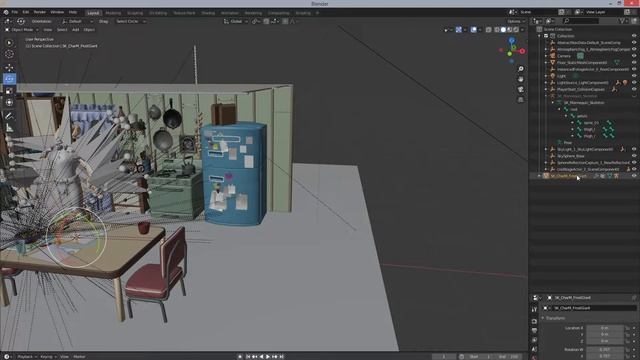This screenshot has height=360, width=640.
Task: Jump to the timeline start frame button
Action: (x=248, y=357)
